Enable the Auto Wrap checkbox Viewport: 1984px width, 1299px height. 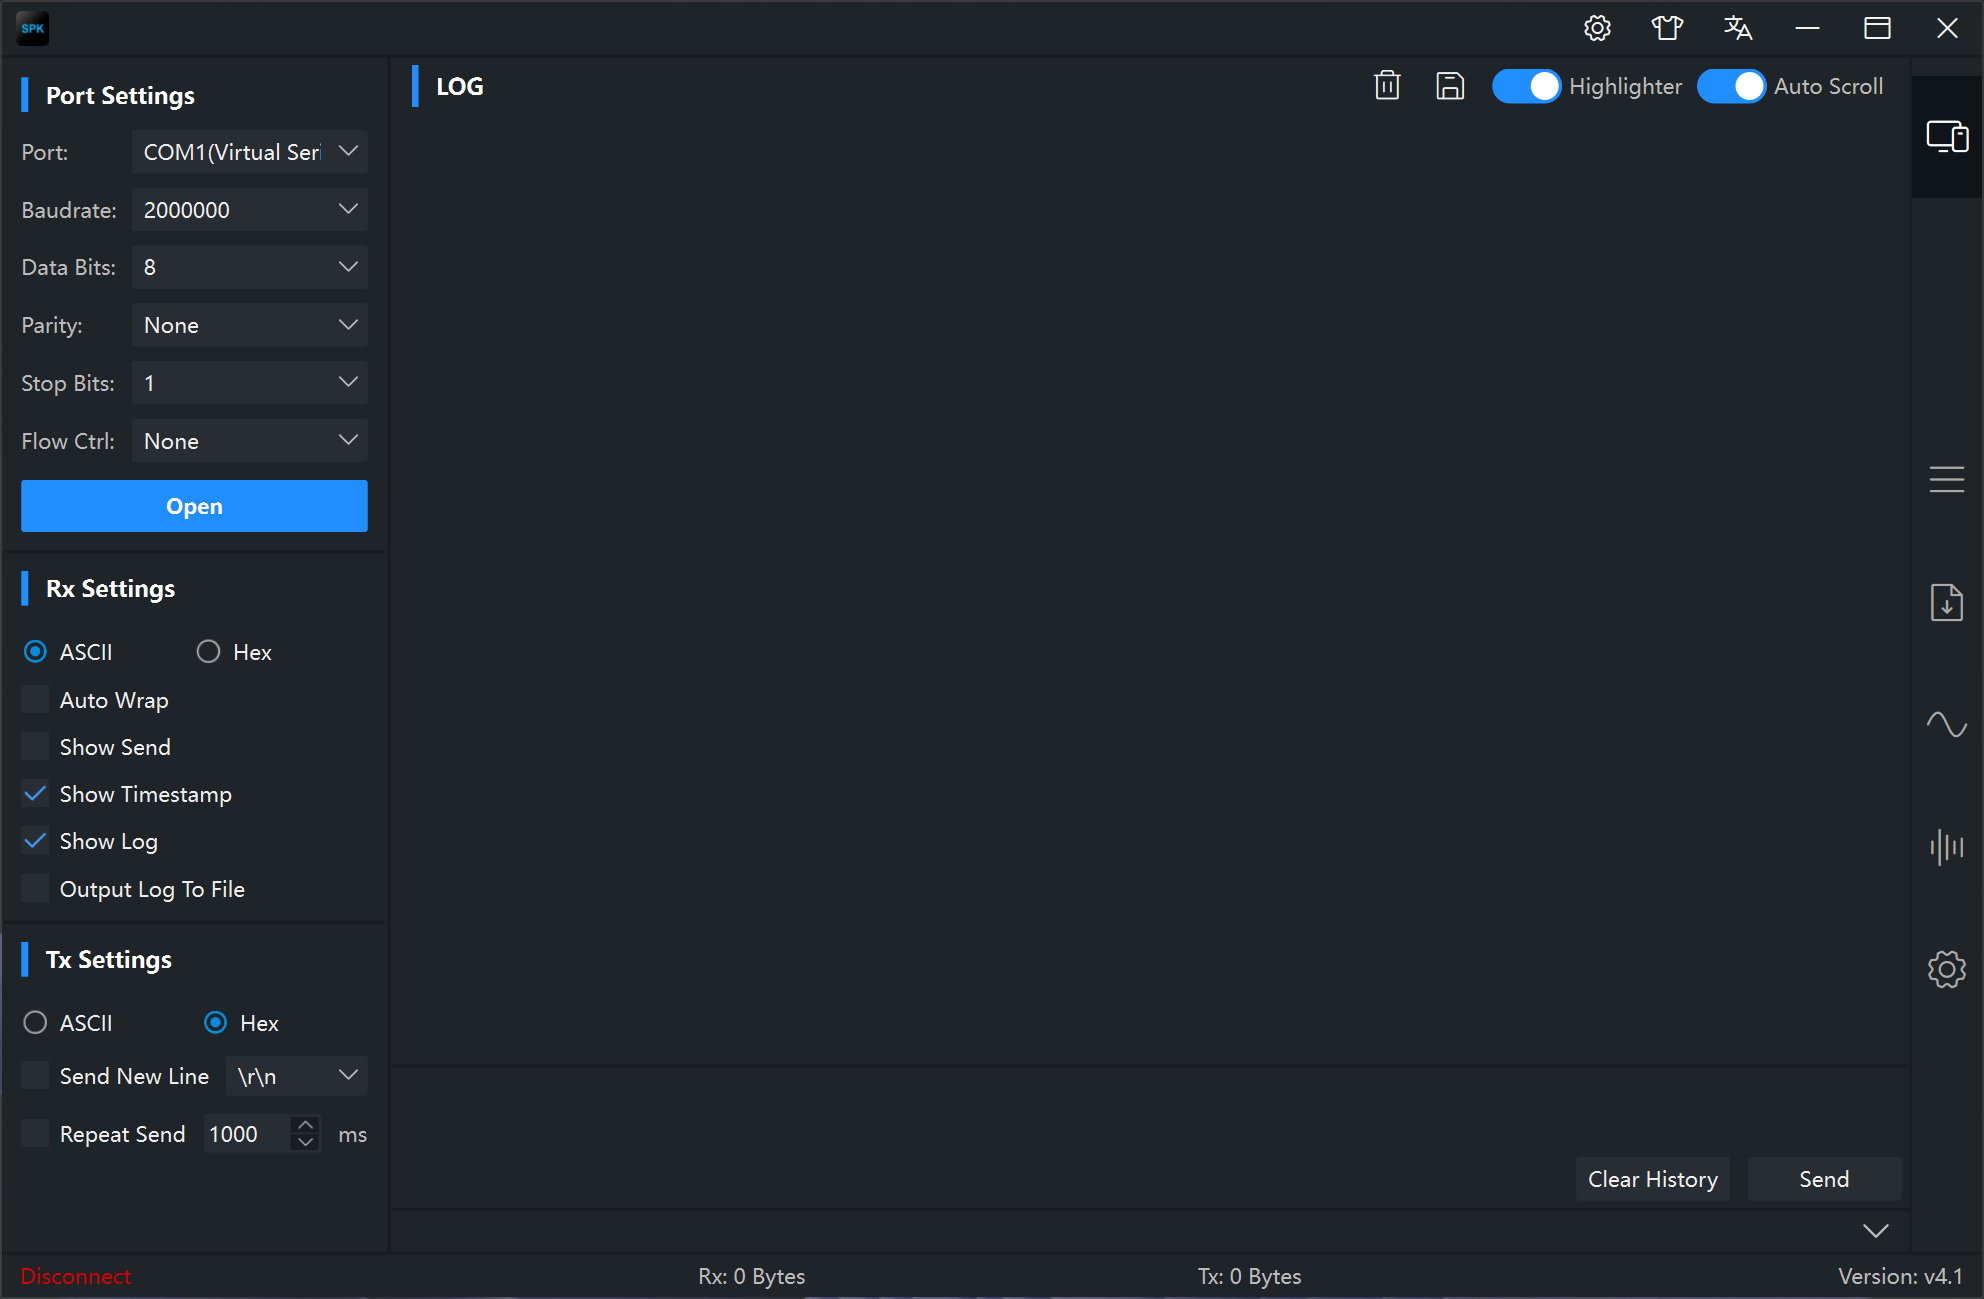[x=35, y=699]
